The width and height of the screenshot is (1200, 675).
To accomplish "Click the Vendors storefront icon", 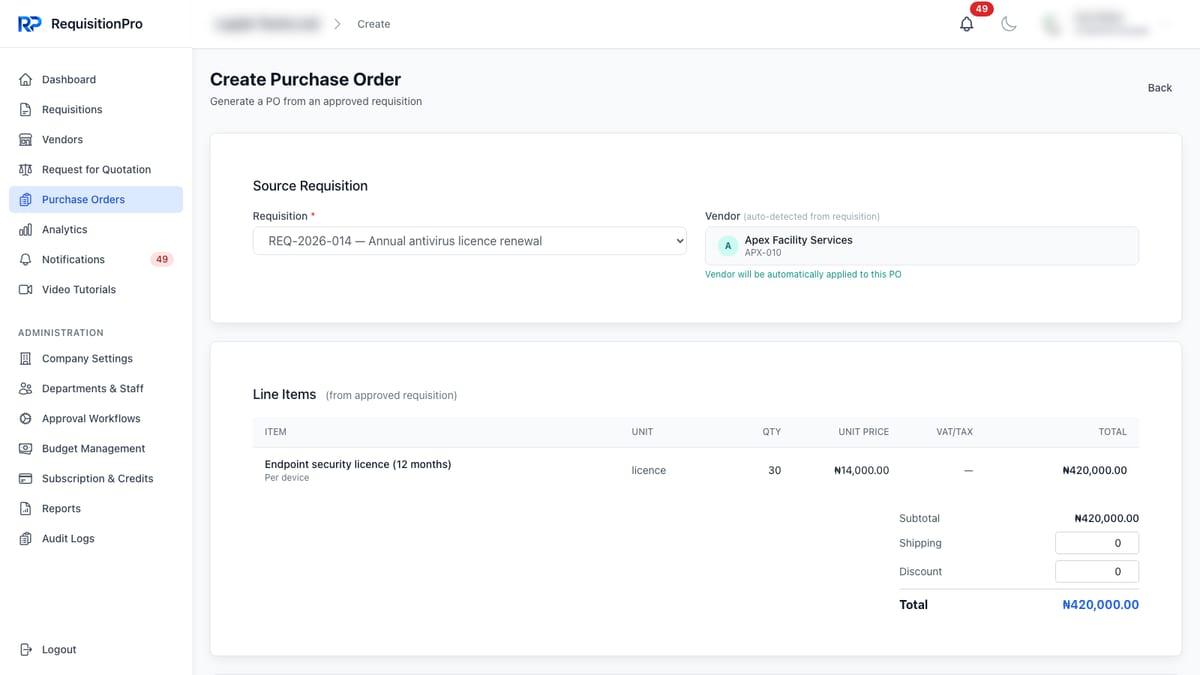I will (x=26, y=140).
